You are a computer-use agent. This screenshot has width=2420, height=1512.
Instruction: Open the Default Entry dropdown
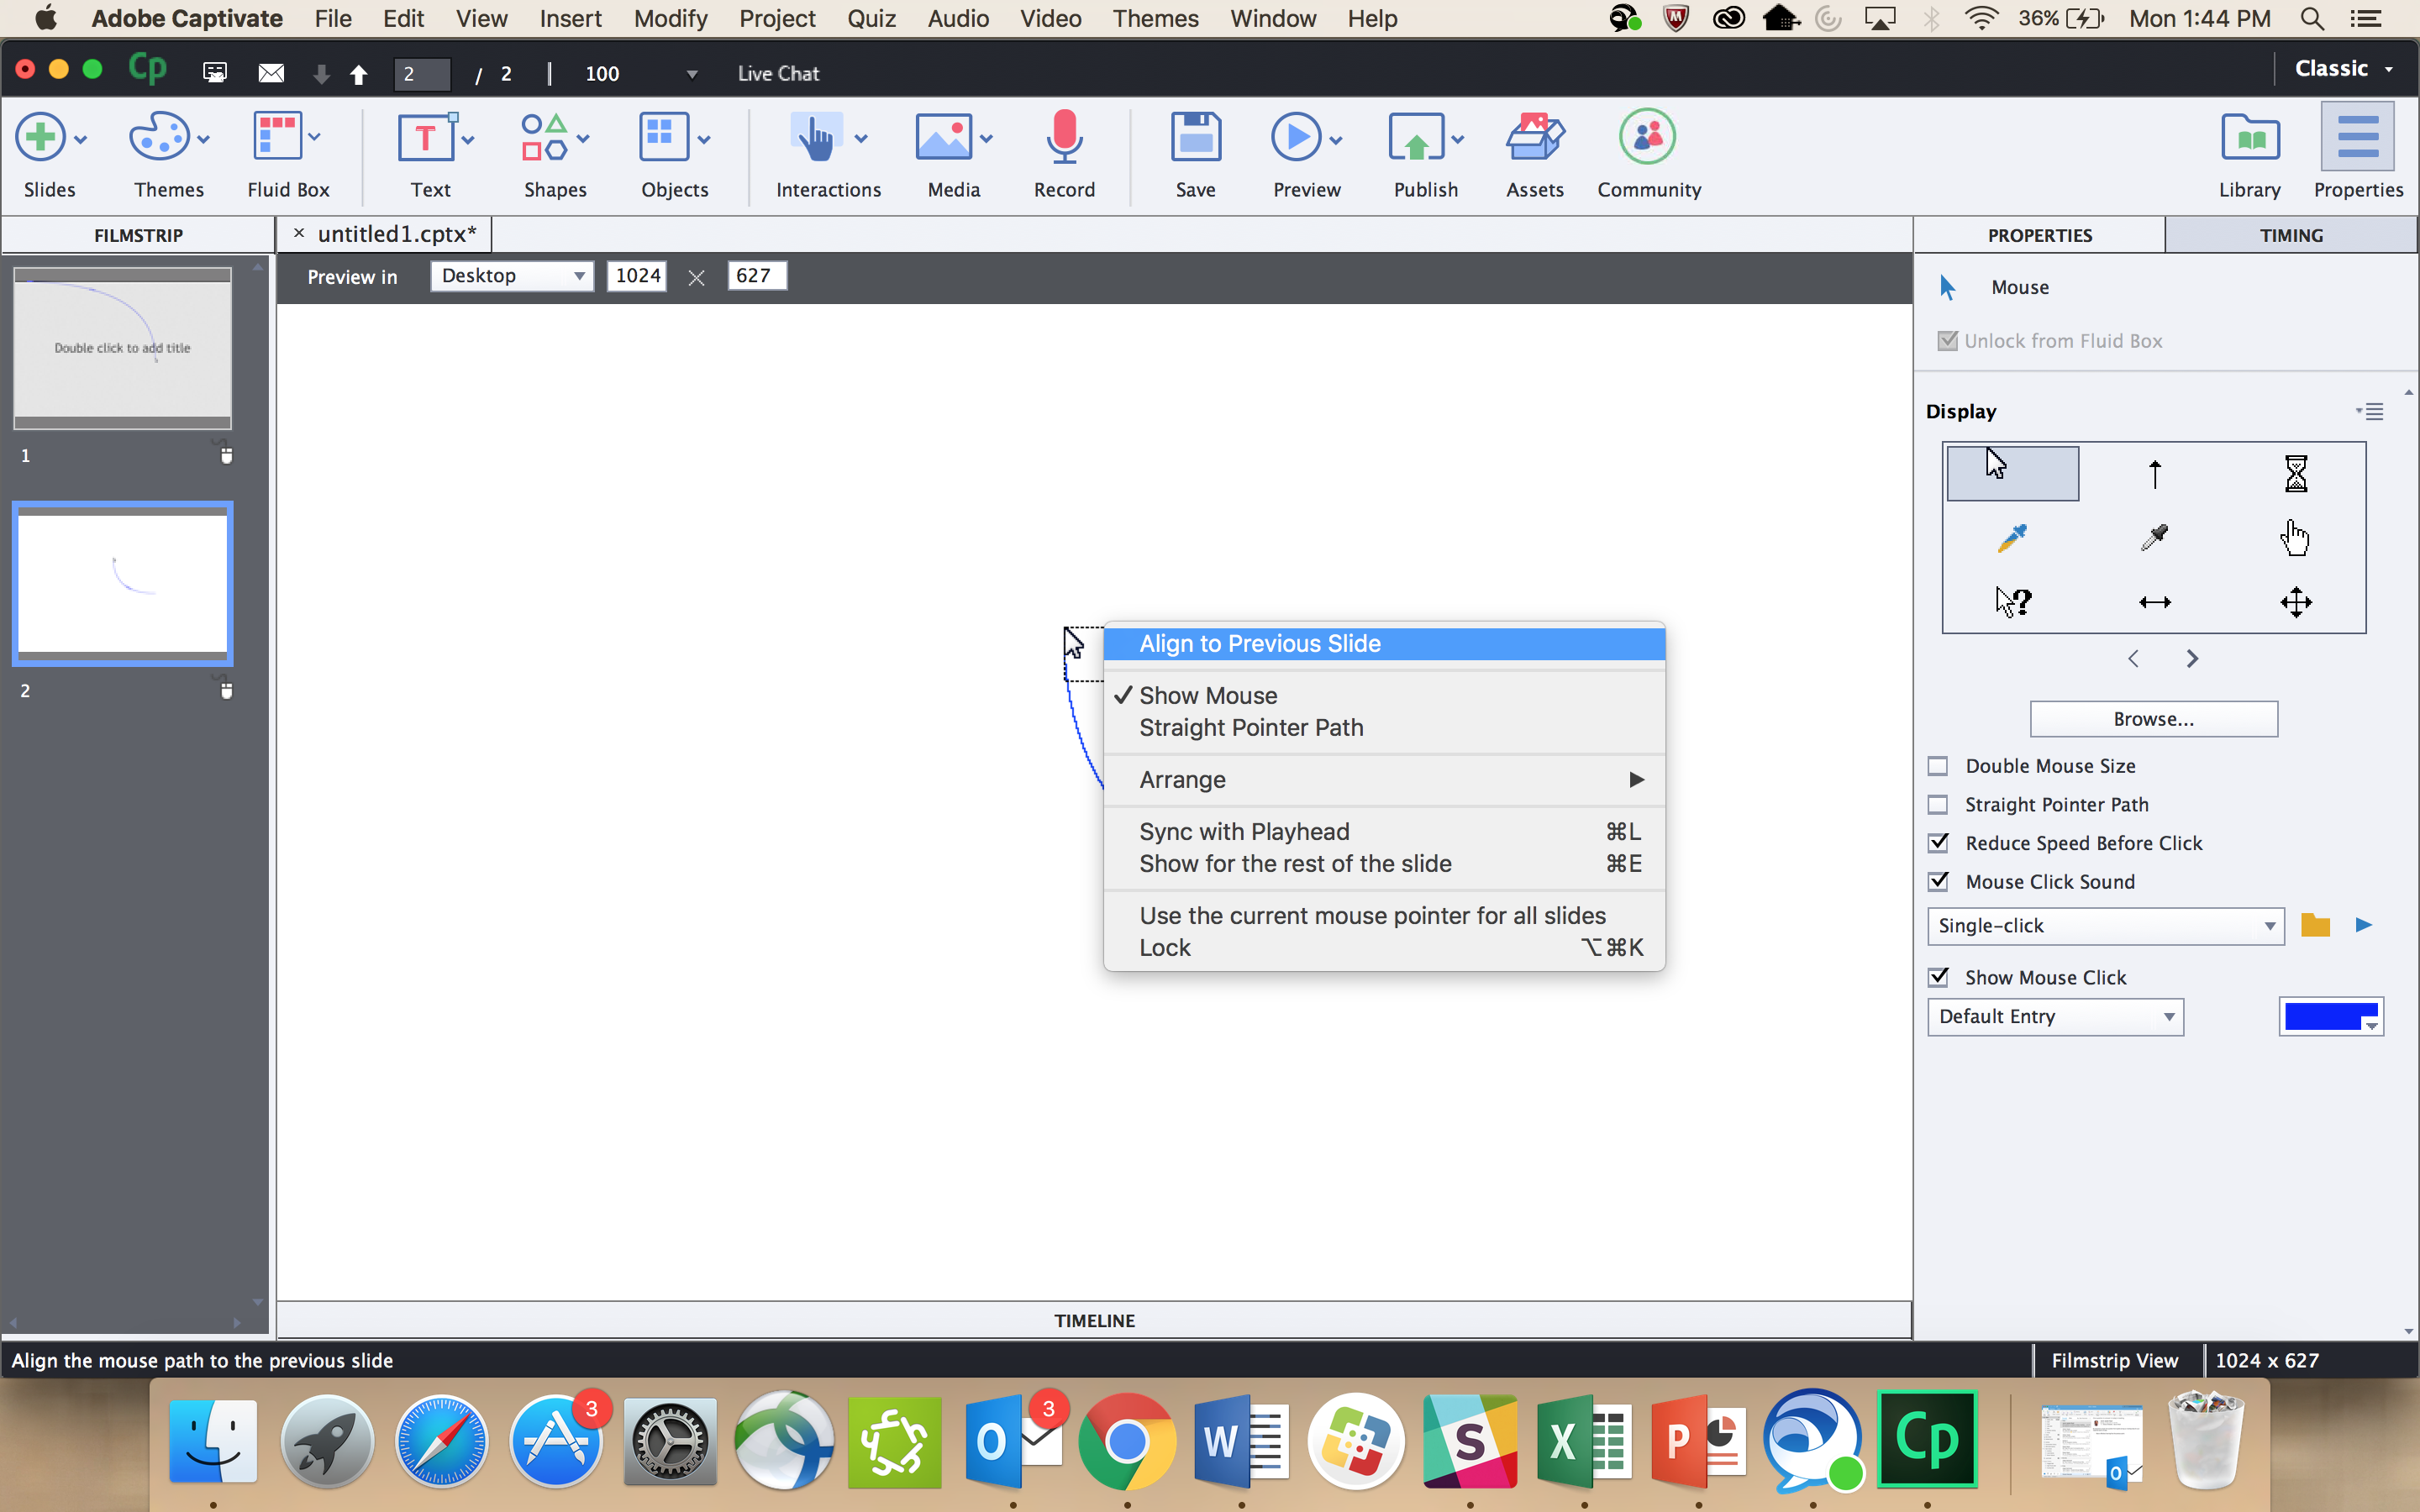pyautogui.click(x=2055, y=1016)
